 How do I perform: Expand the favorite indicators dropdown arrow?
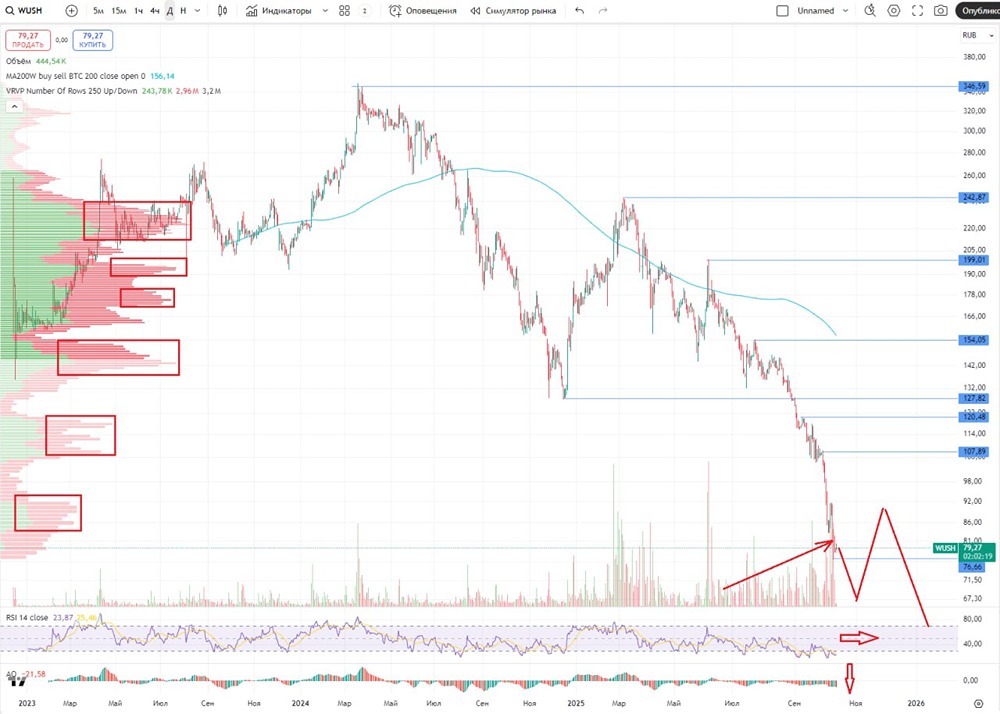coord(325,11)
